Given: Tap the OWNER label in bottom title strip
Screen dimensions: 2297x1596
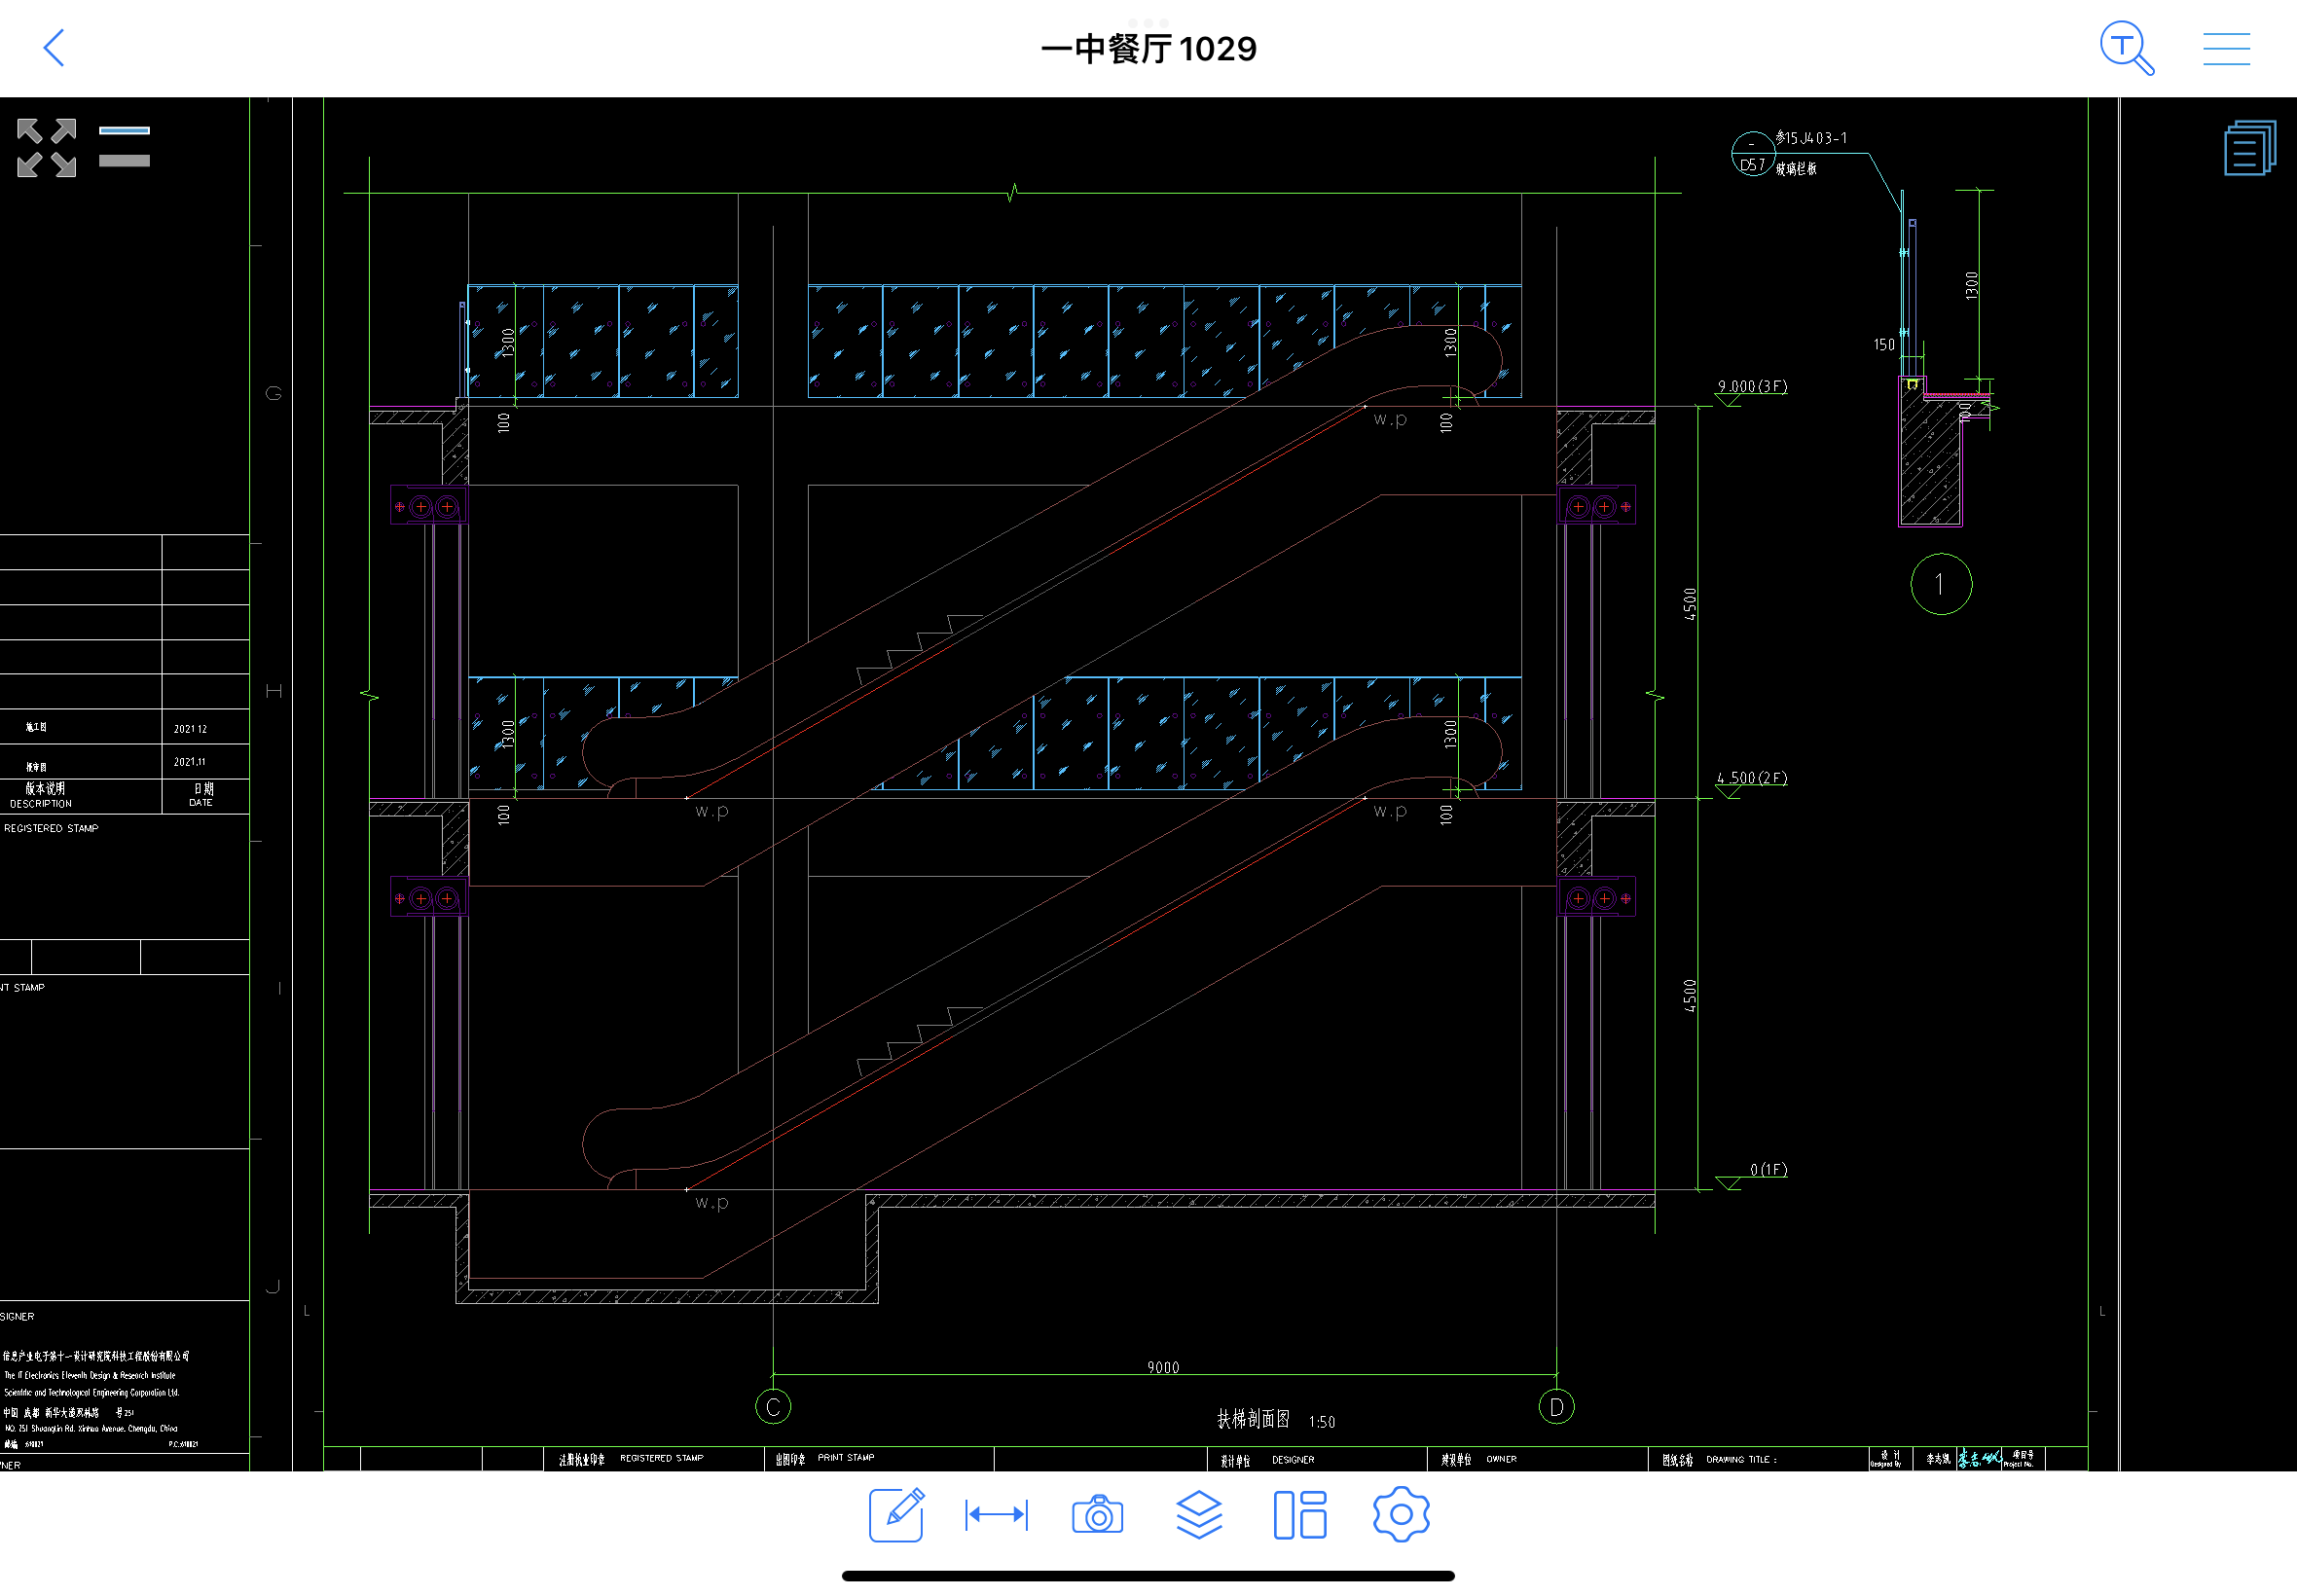Looking at the screenshot, I should click(x=1501, y=1459).
